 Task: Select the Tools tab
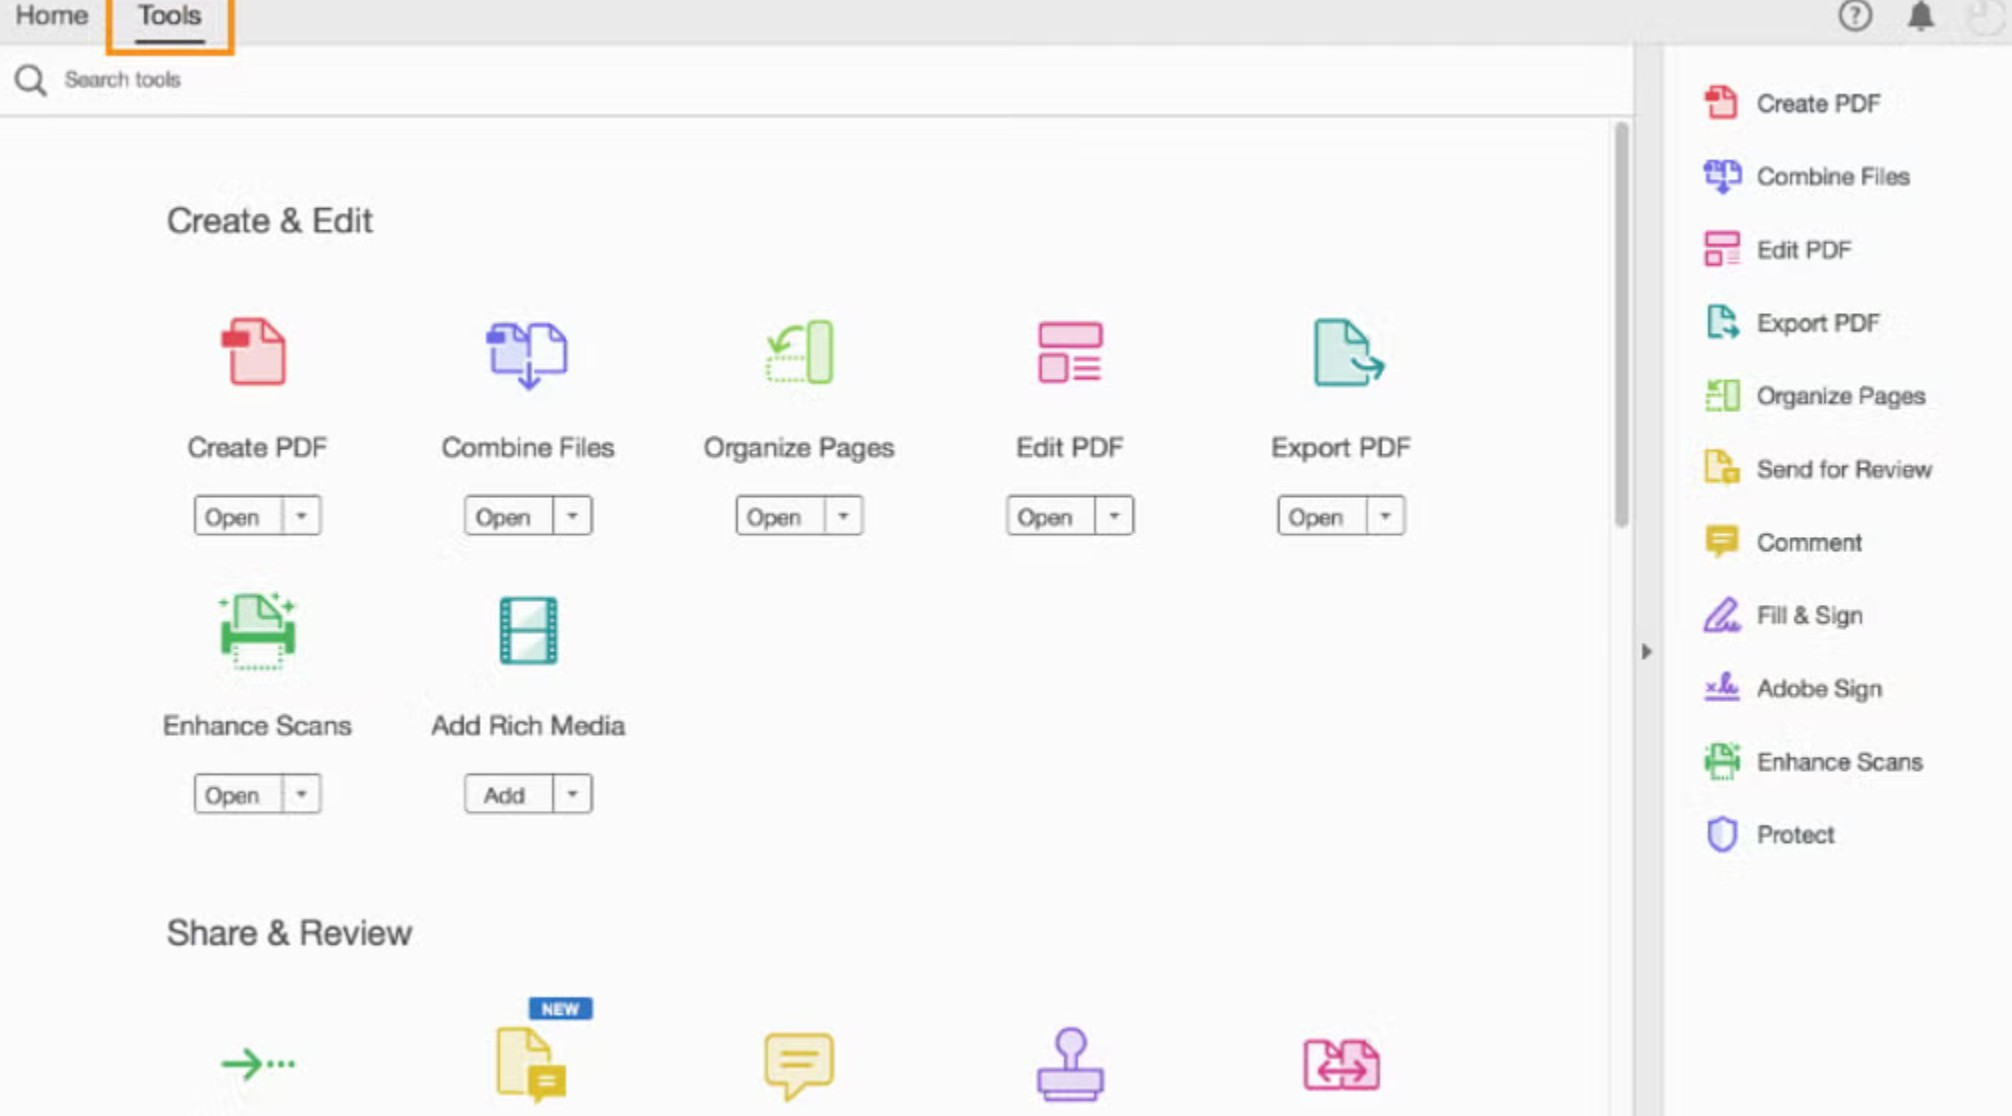pos(169,18)
